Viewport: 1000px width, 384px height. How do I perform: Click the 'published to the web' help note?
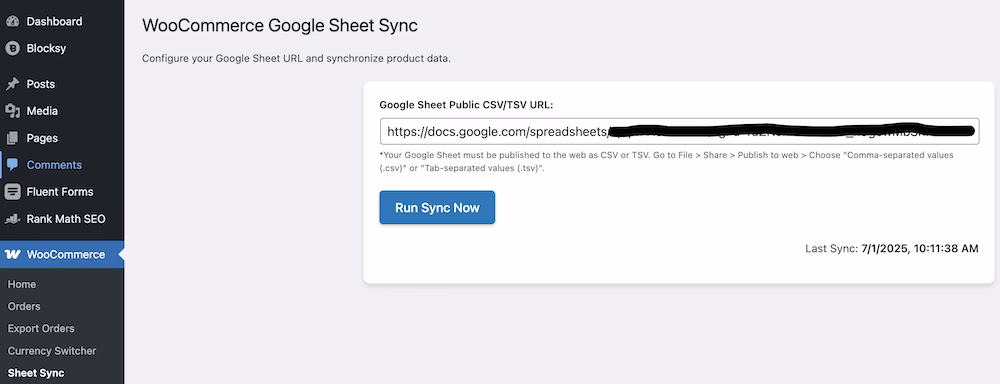pyautogui.click(x=666, y=162)
